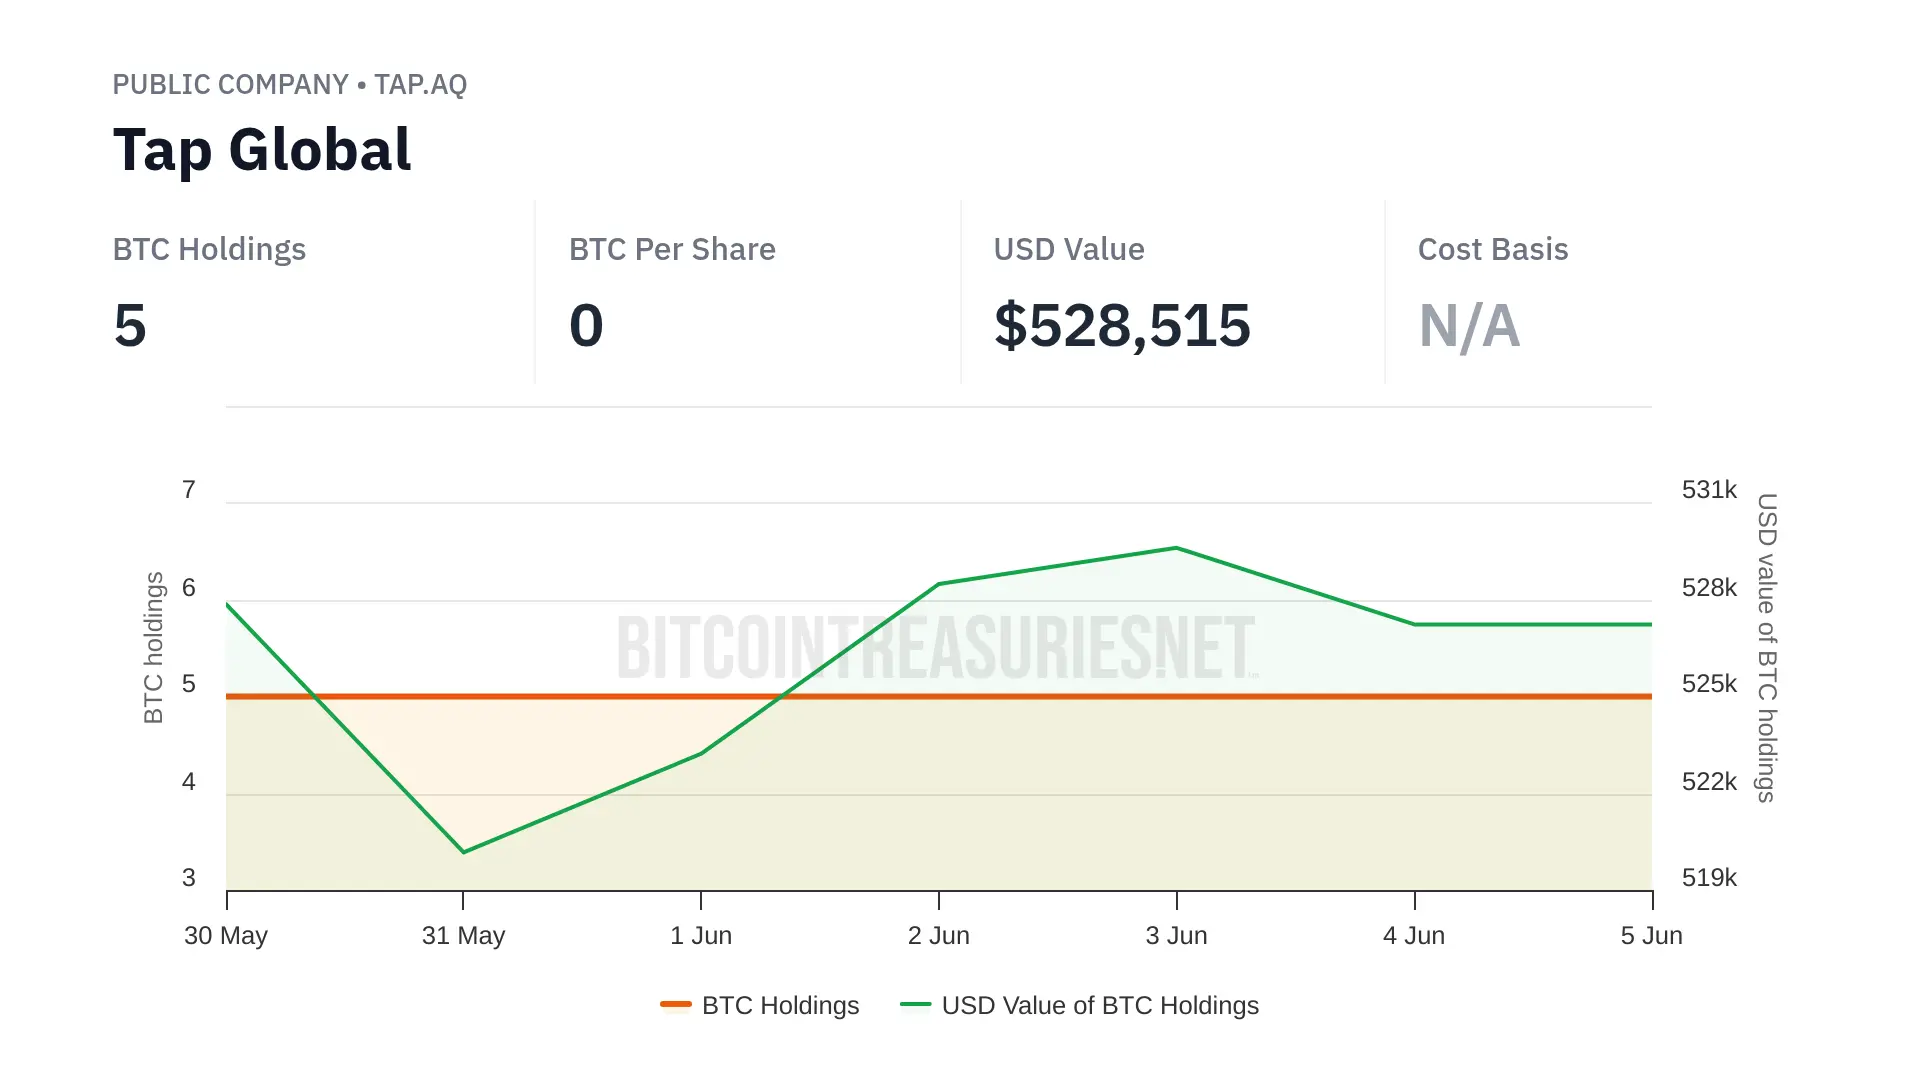Click the green line's peak on 3 Jun
Image resolution: width=1920 pixels, height=1080 pixels.
coord(1177,548)
